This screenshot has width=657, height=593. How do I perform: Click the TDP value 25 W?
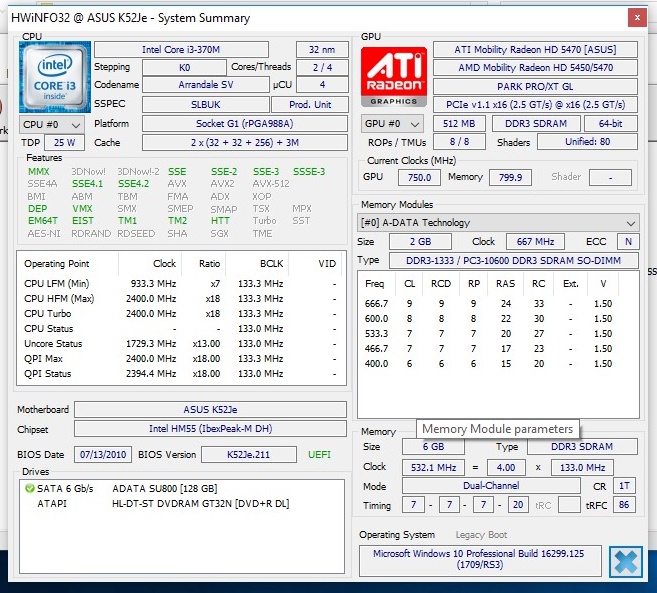(x=64, y=142)
